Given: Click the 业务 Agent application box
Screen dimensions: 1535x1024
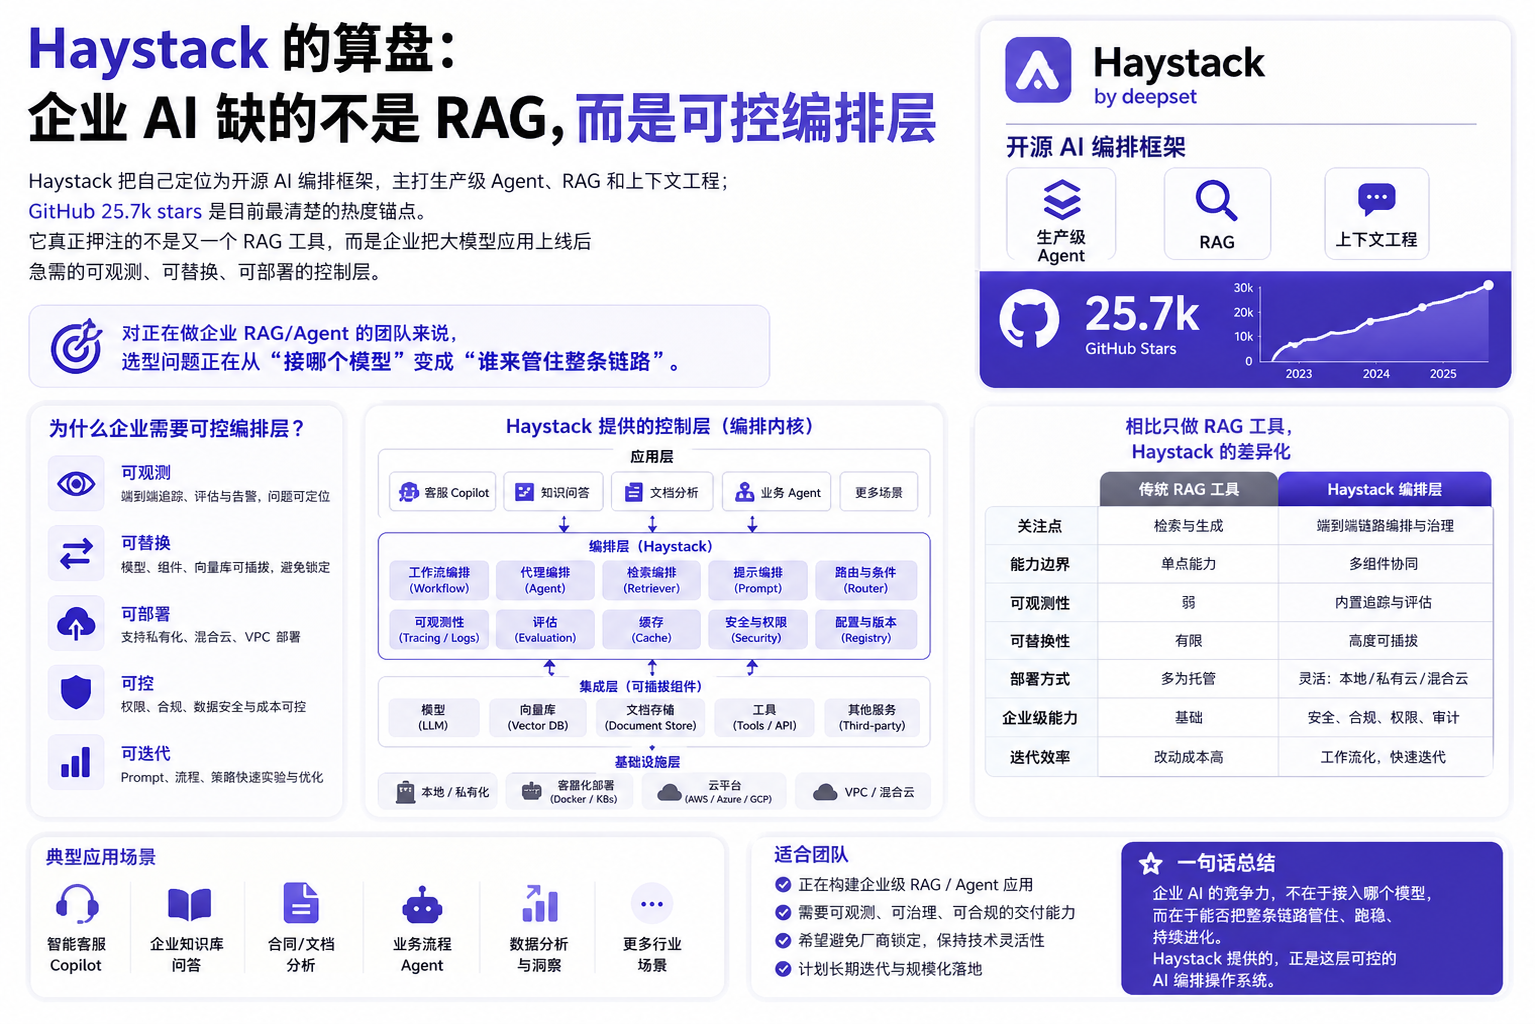Looking at the screenshot, I should click(777, 492).
